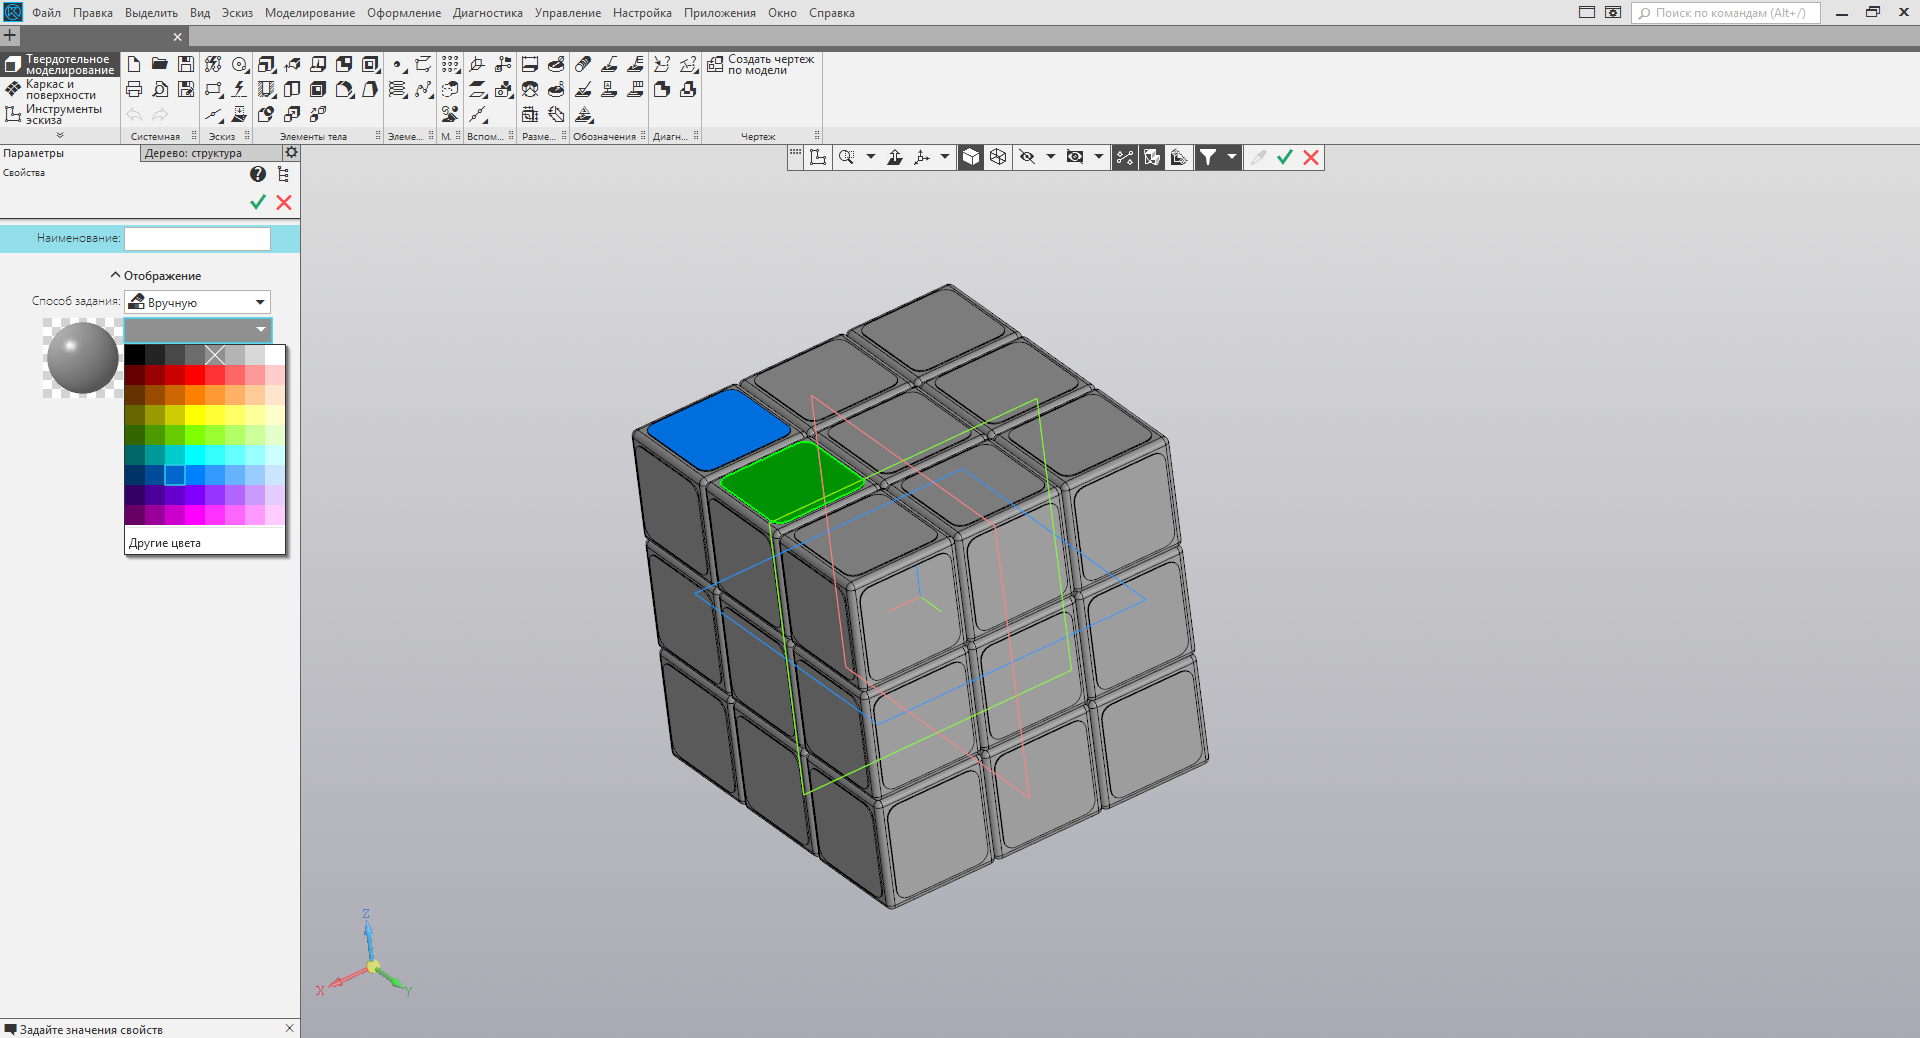The image size is (1920, 1038).
Task: Click the filter funnel icon
Action: (x=1208, y=157)
